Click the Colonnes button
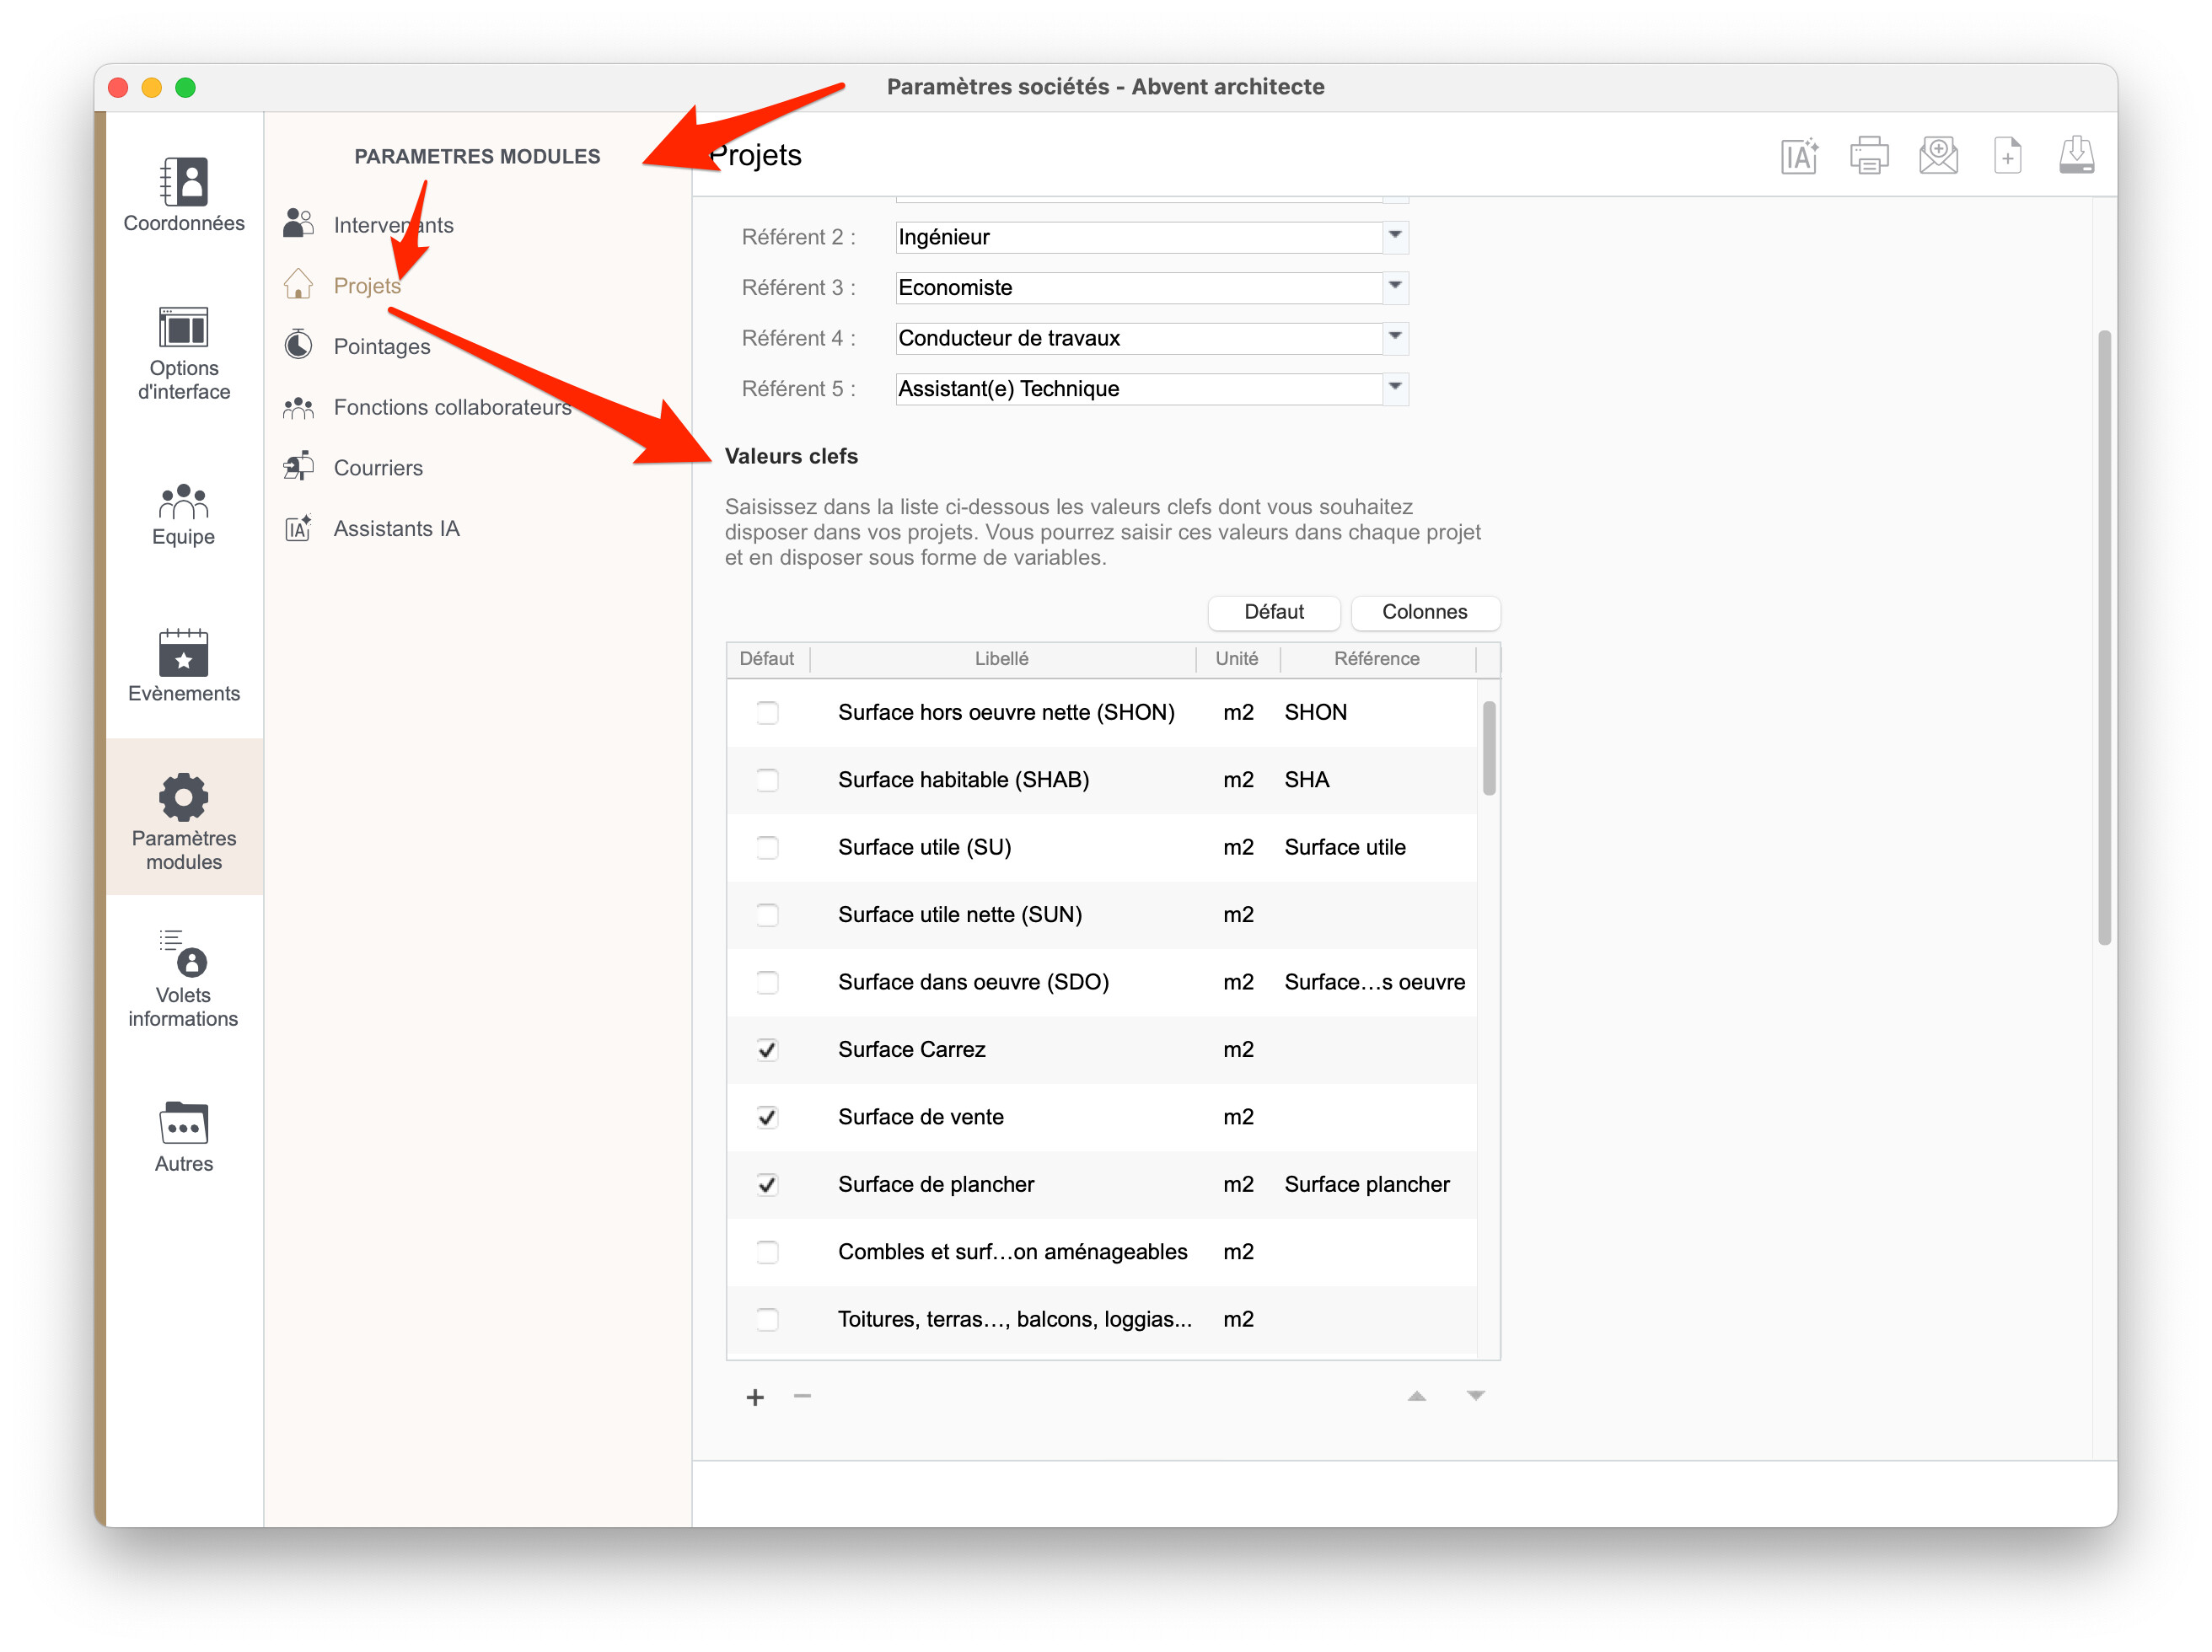 [x=1425, y=612]
